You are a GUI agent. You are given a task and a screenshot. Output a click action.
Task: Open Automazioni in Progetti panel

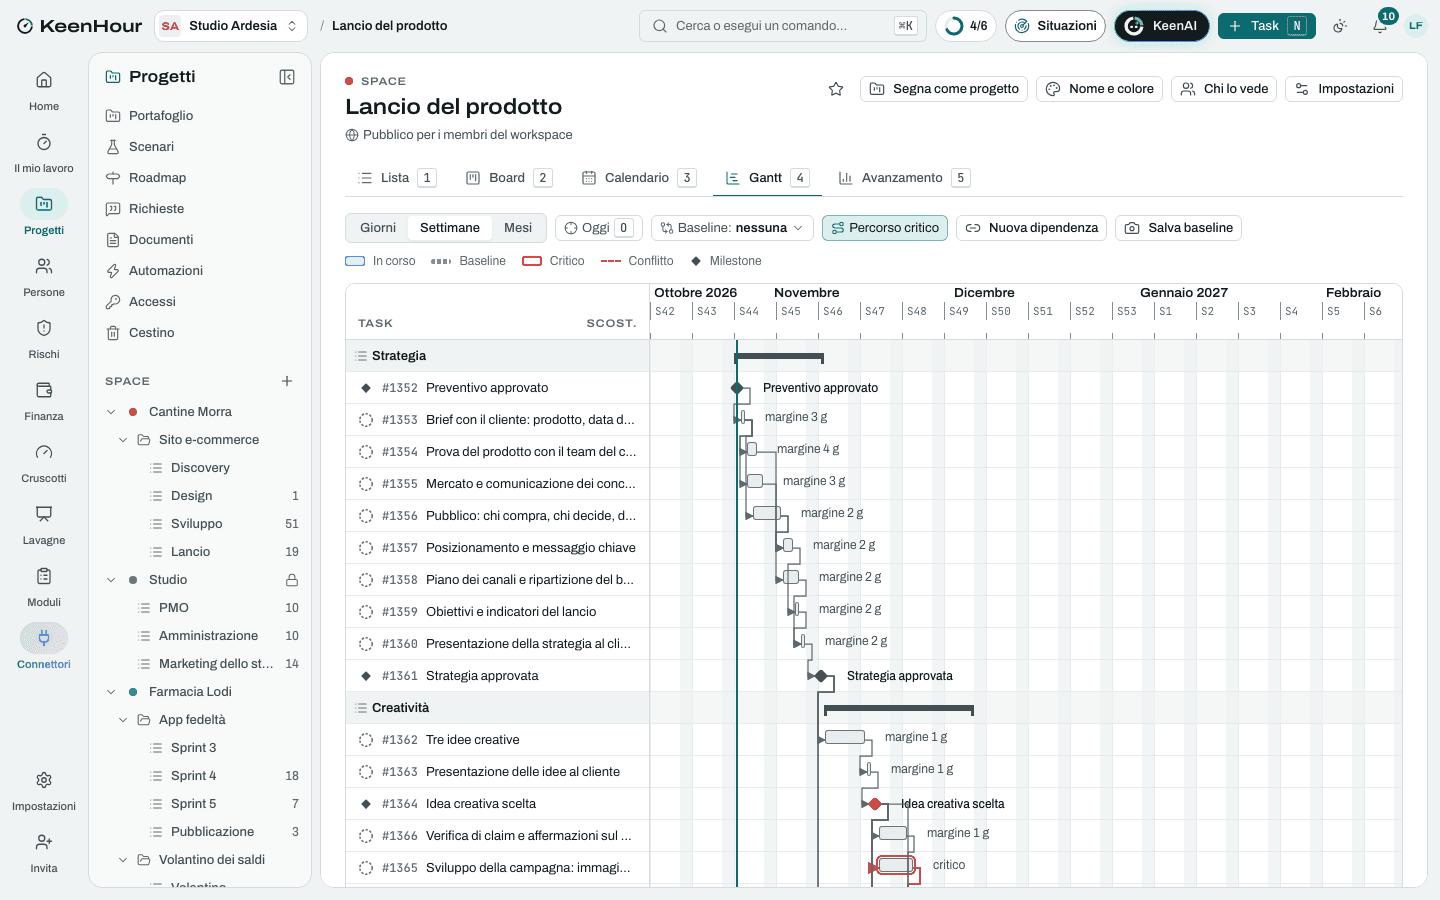200,271
